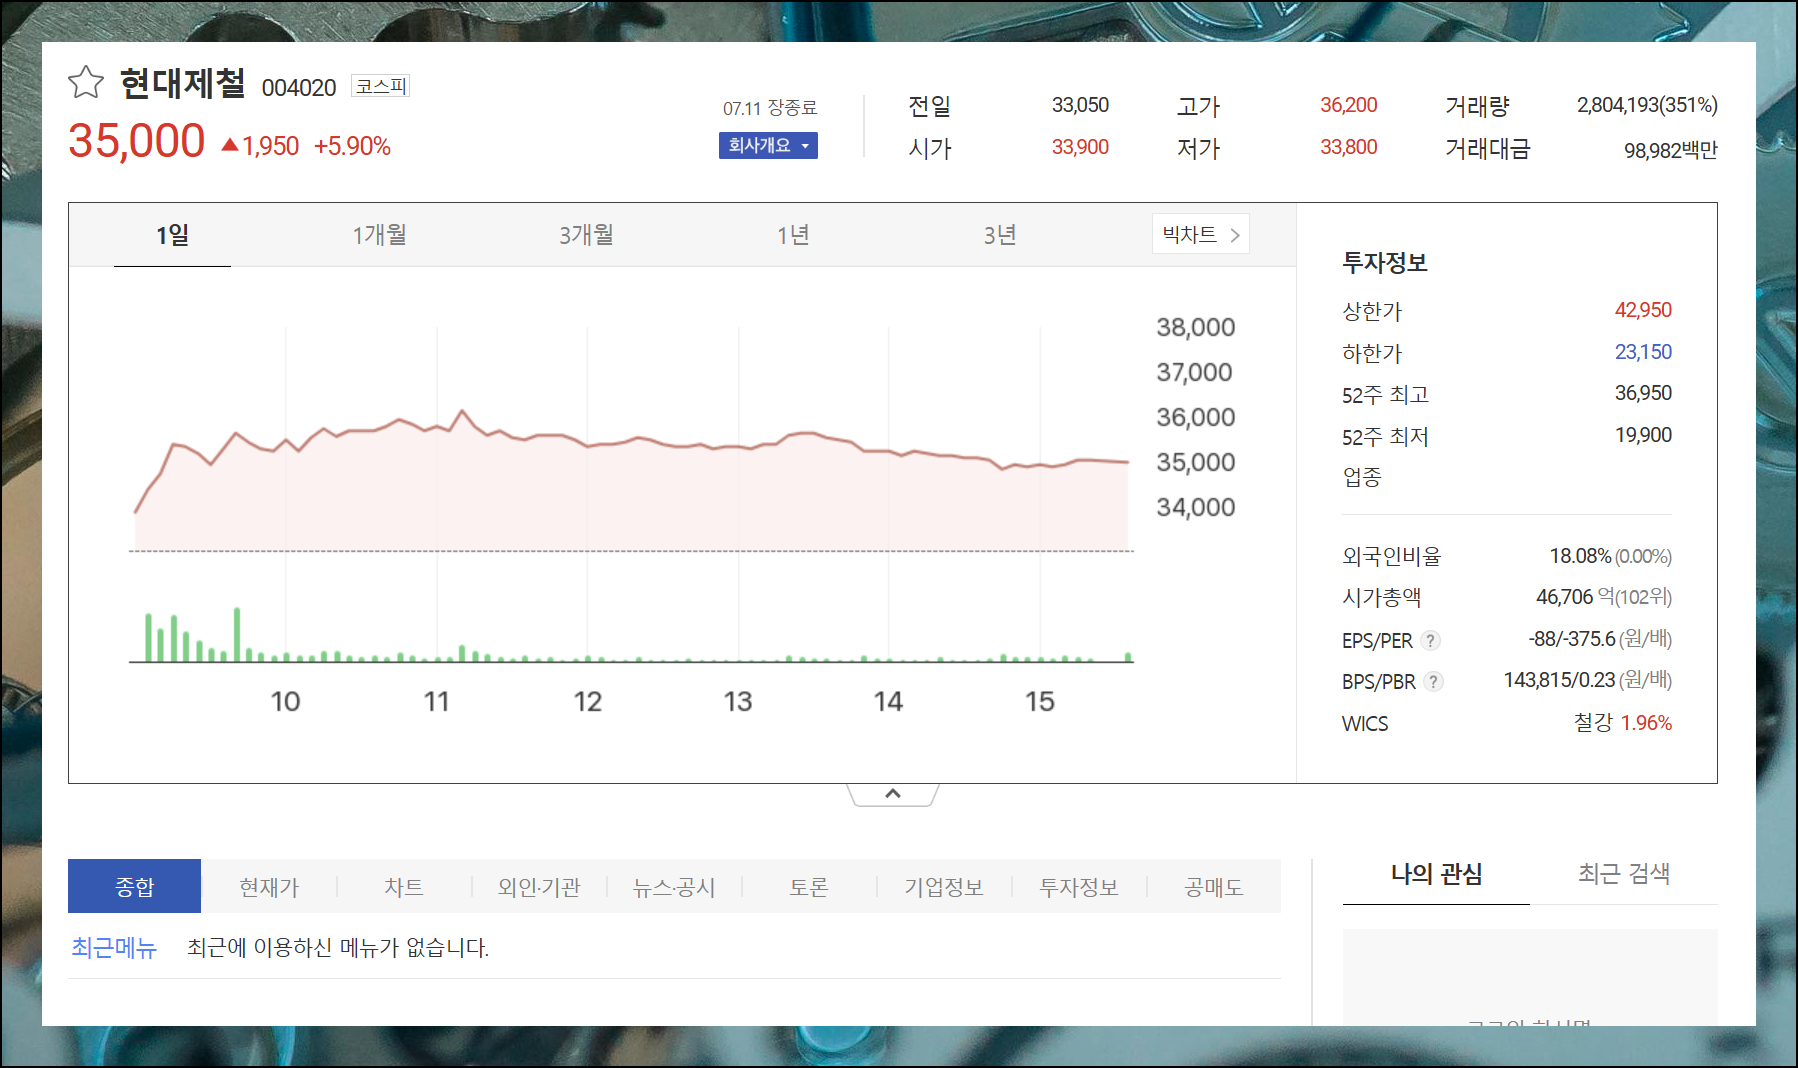Screen dimensions: 1798x1068
Task: Click the 거래대금 value 98,982백만
Action: click(1670, 150)
